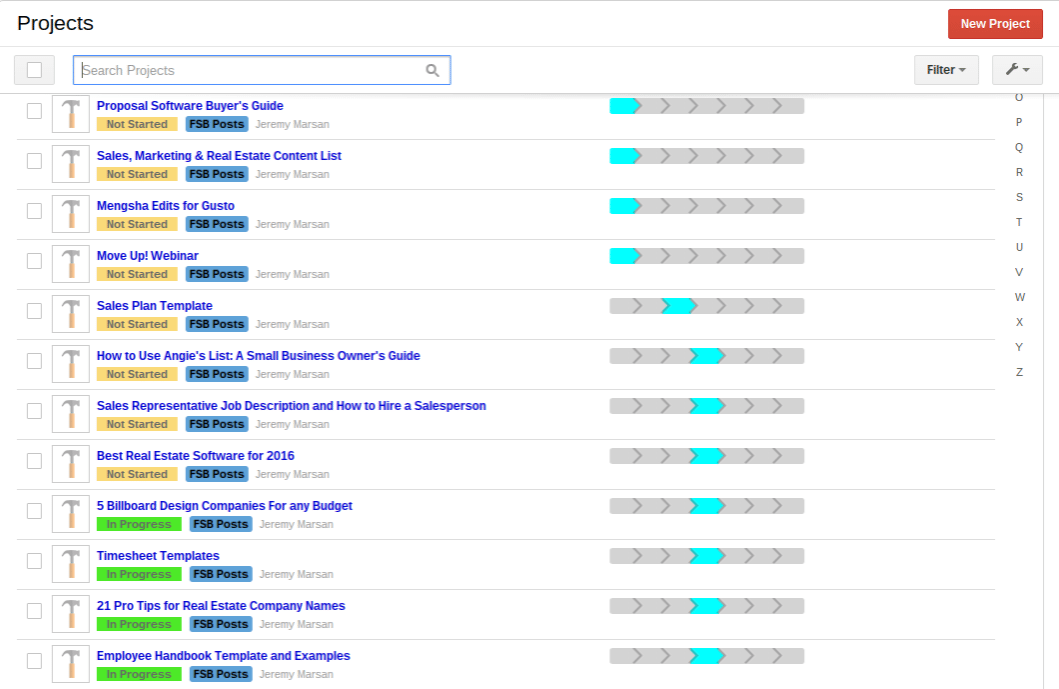This screenshot has width=1059, height=689.
Task: Open Sales, Marketing & Real Estate Content List
Action: (x=219, y=155)
